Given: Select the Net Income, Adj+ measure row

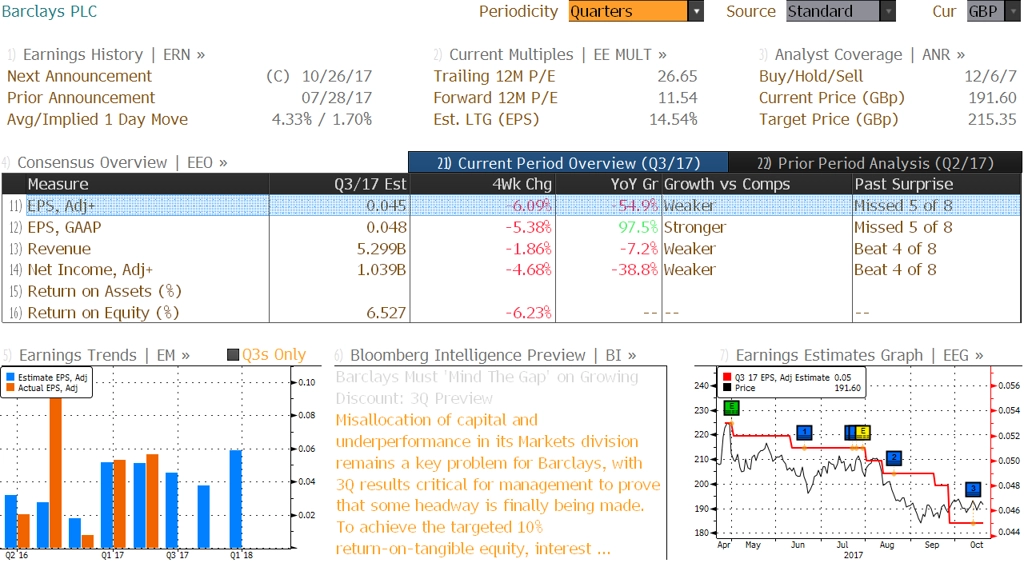Looking at the screenshot, I should pos(511,270).
